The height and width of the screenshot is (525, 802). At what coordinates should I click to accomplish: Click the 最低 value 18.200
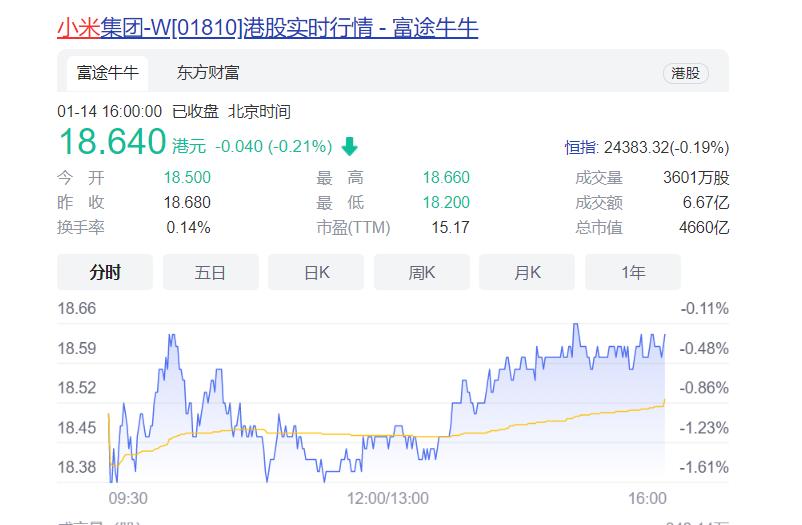click(x=446, y=203)
